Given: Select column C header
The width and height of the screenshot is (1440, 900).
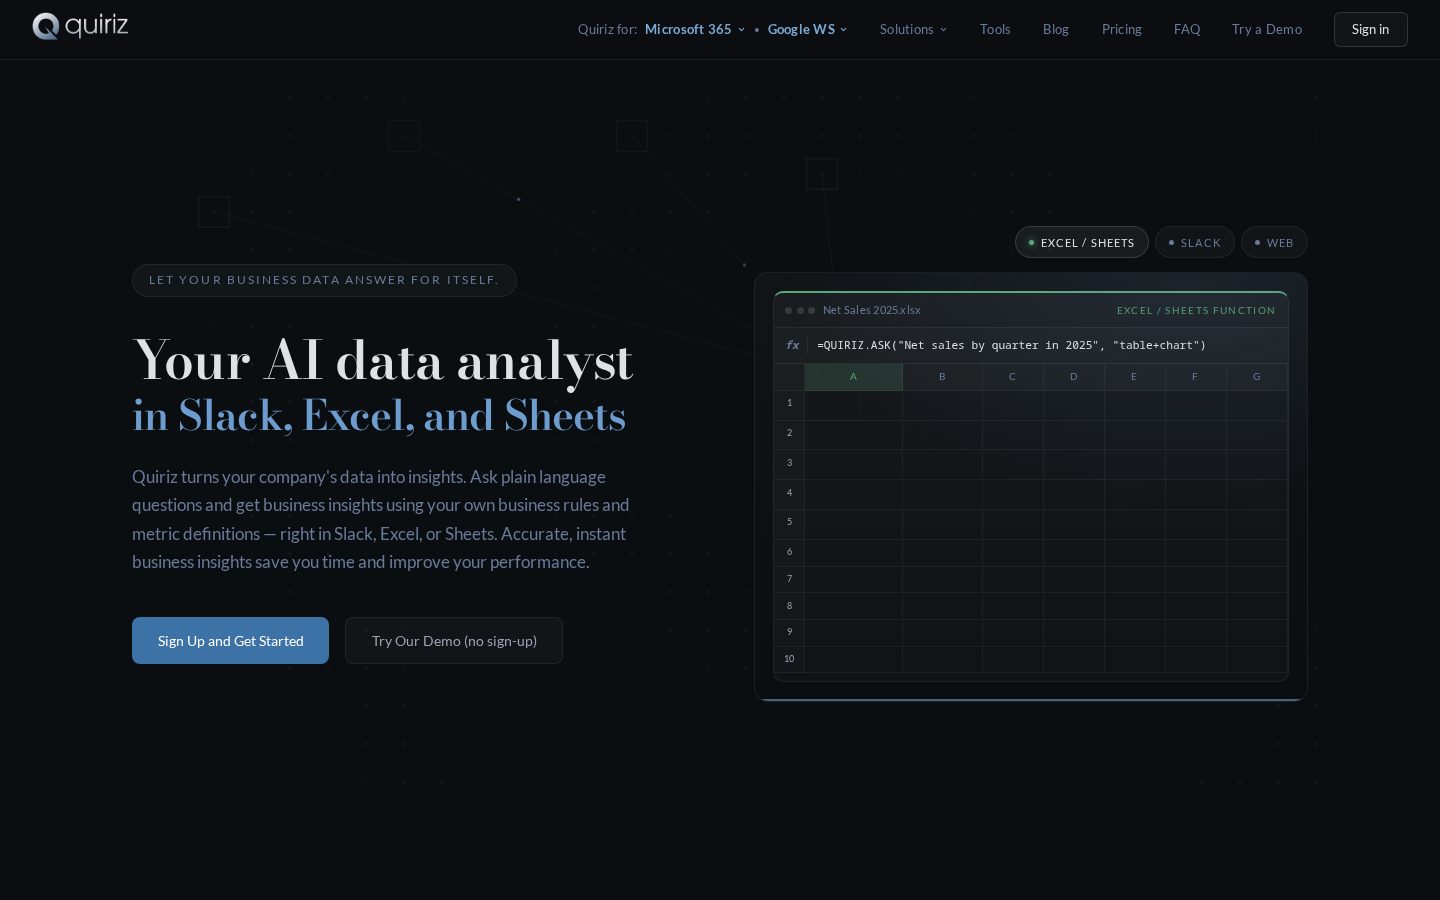Looking at the screenshot, I should pyautogui.click(x=1012, y=377).
